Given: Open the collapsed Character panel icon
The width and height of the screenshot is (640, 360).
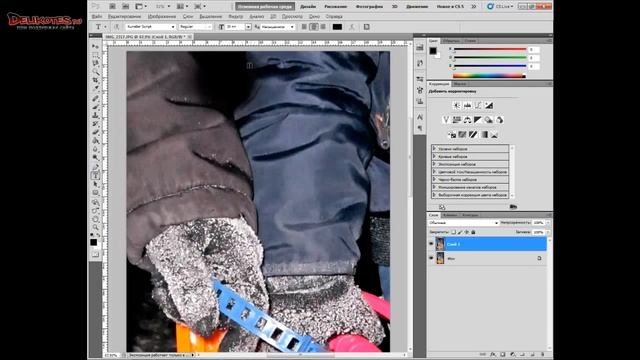Looking at the screenshot, I should (420, 117).
